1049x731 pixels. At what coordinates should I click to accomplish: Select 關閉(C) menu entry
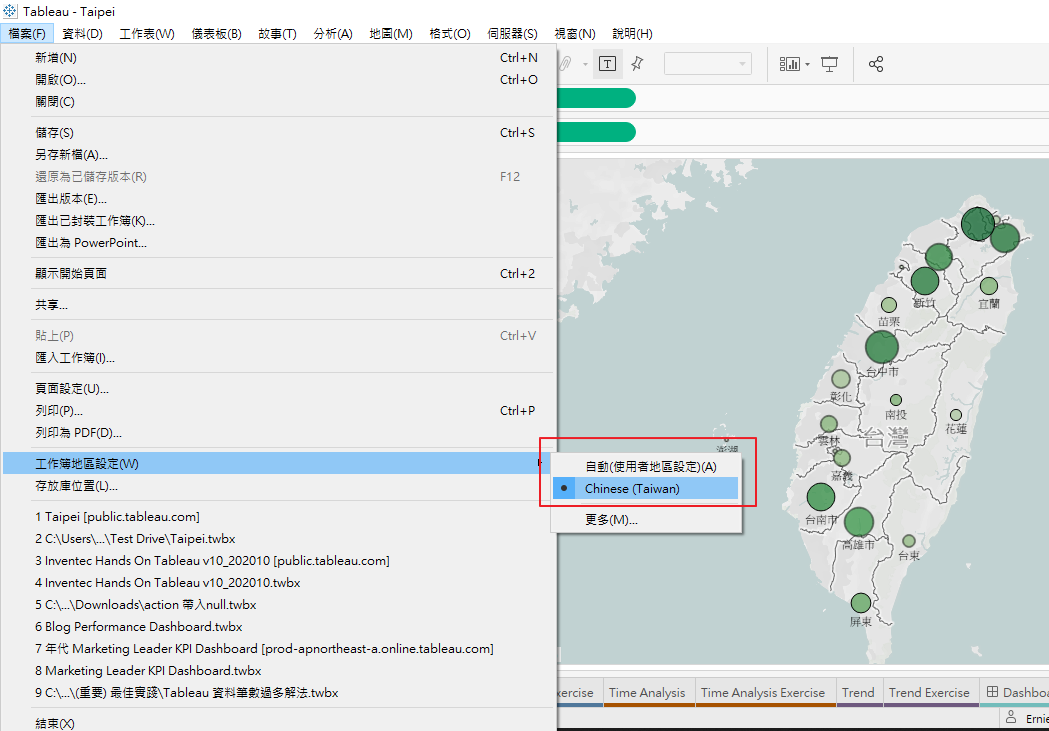[278, 102]
